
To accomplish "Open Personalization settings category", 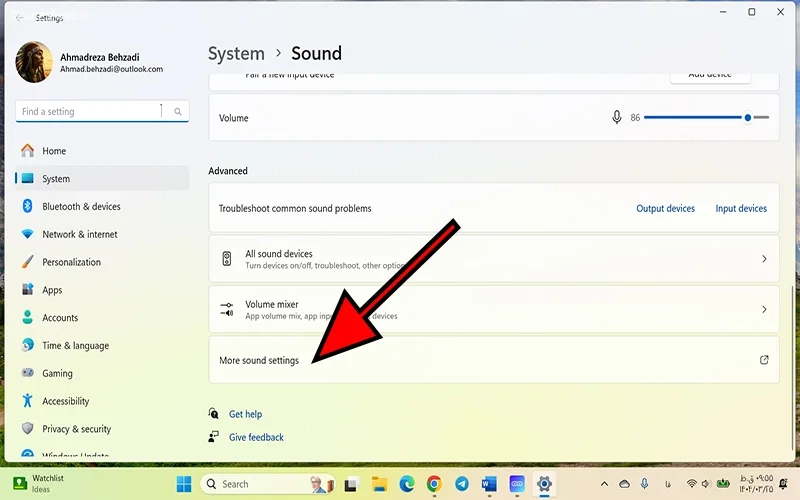I will (x=71, y=262).
